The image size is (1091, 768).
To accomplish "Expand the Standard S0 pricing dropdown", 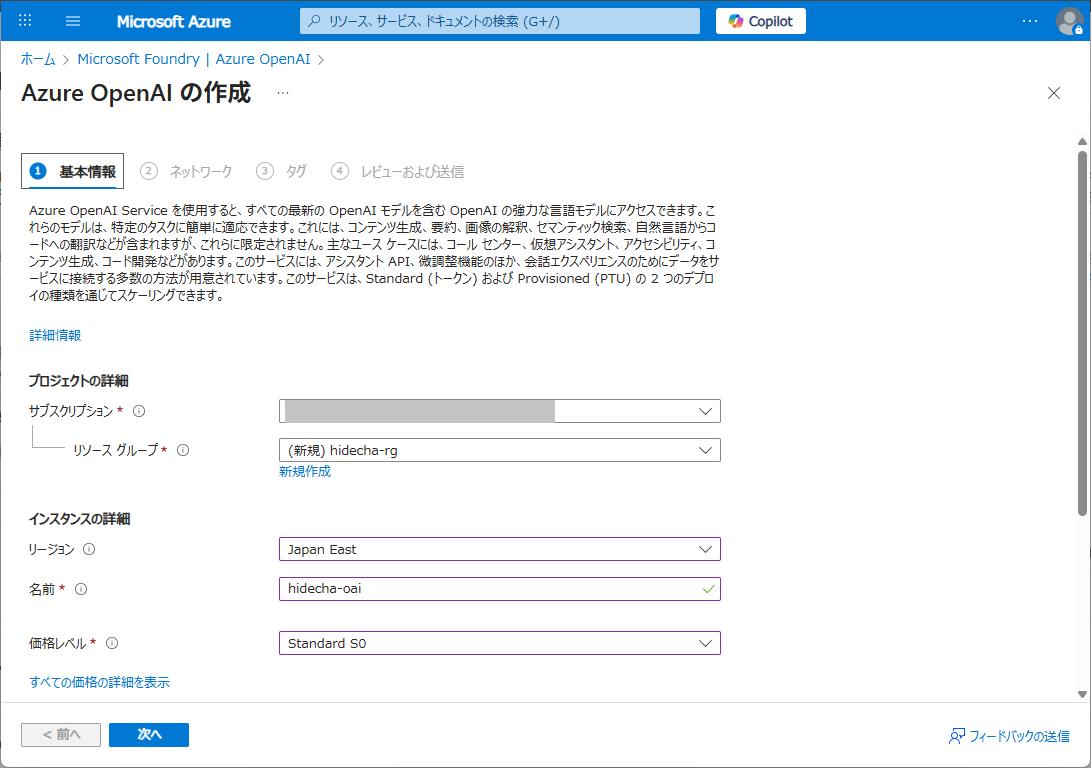I will point(500,643).
